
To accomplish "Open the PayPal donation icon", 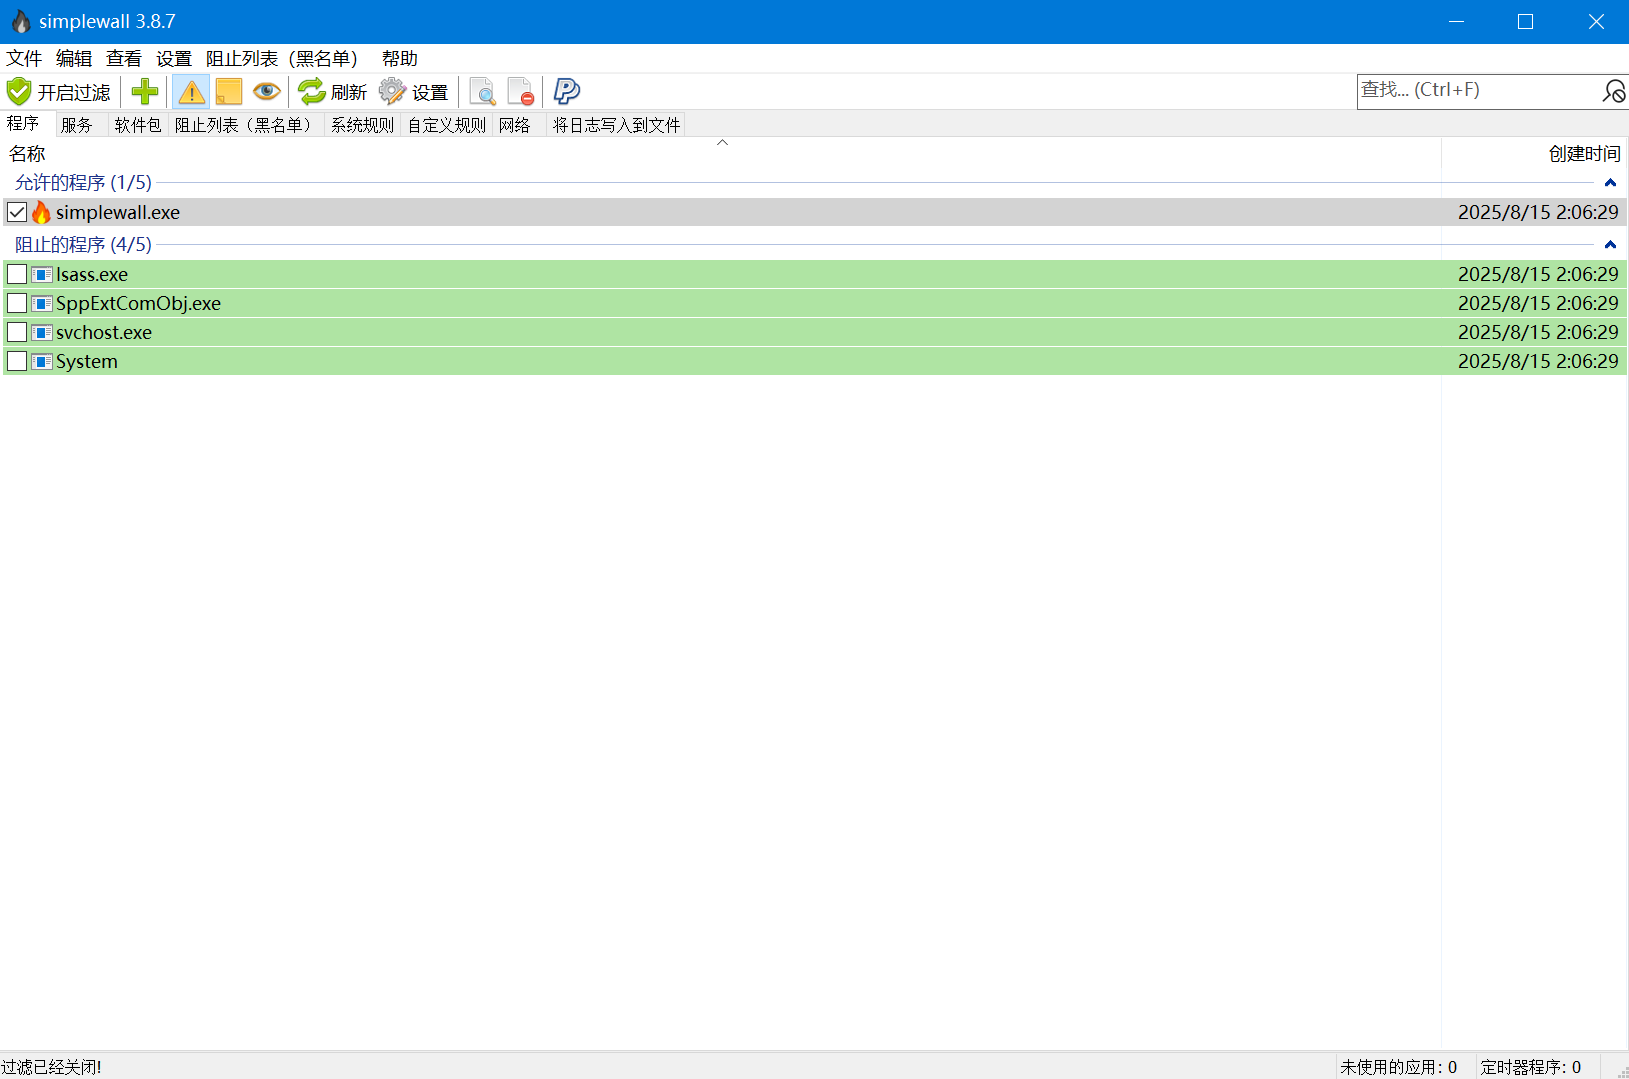I will click(565, 91).
